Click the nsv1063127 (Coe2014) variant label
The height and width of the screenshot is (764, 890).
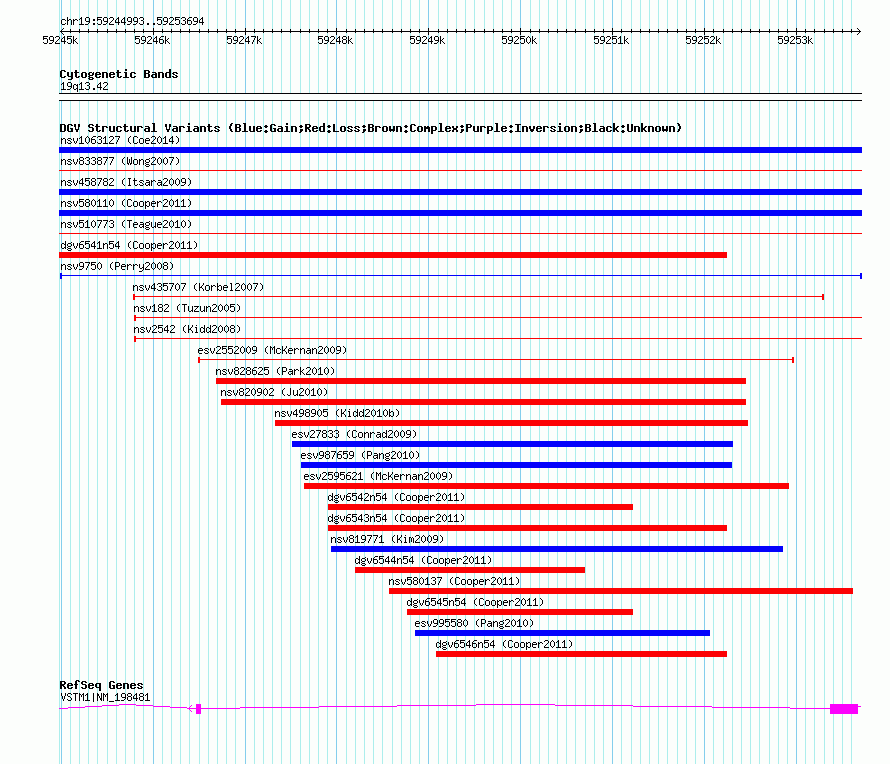tap(120, 140)
